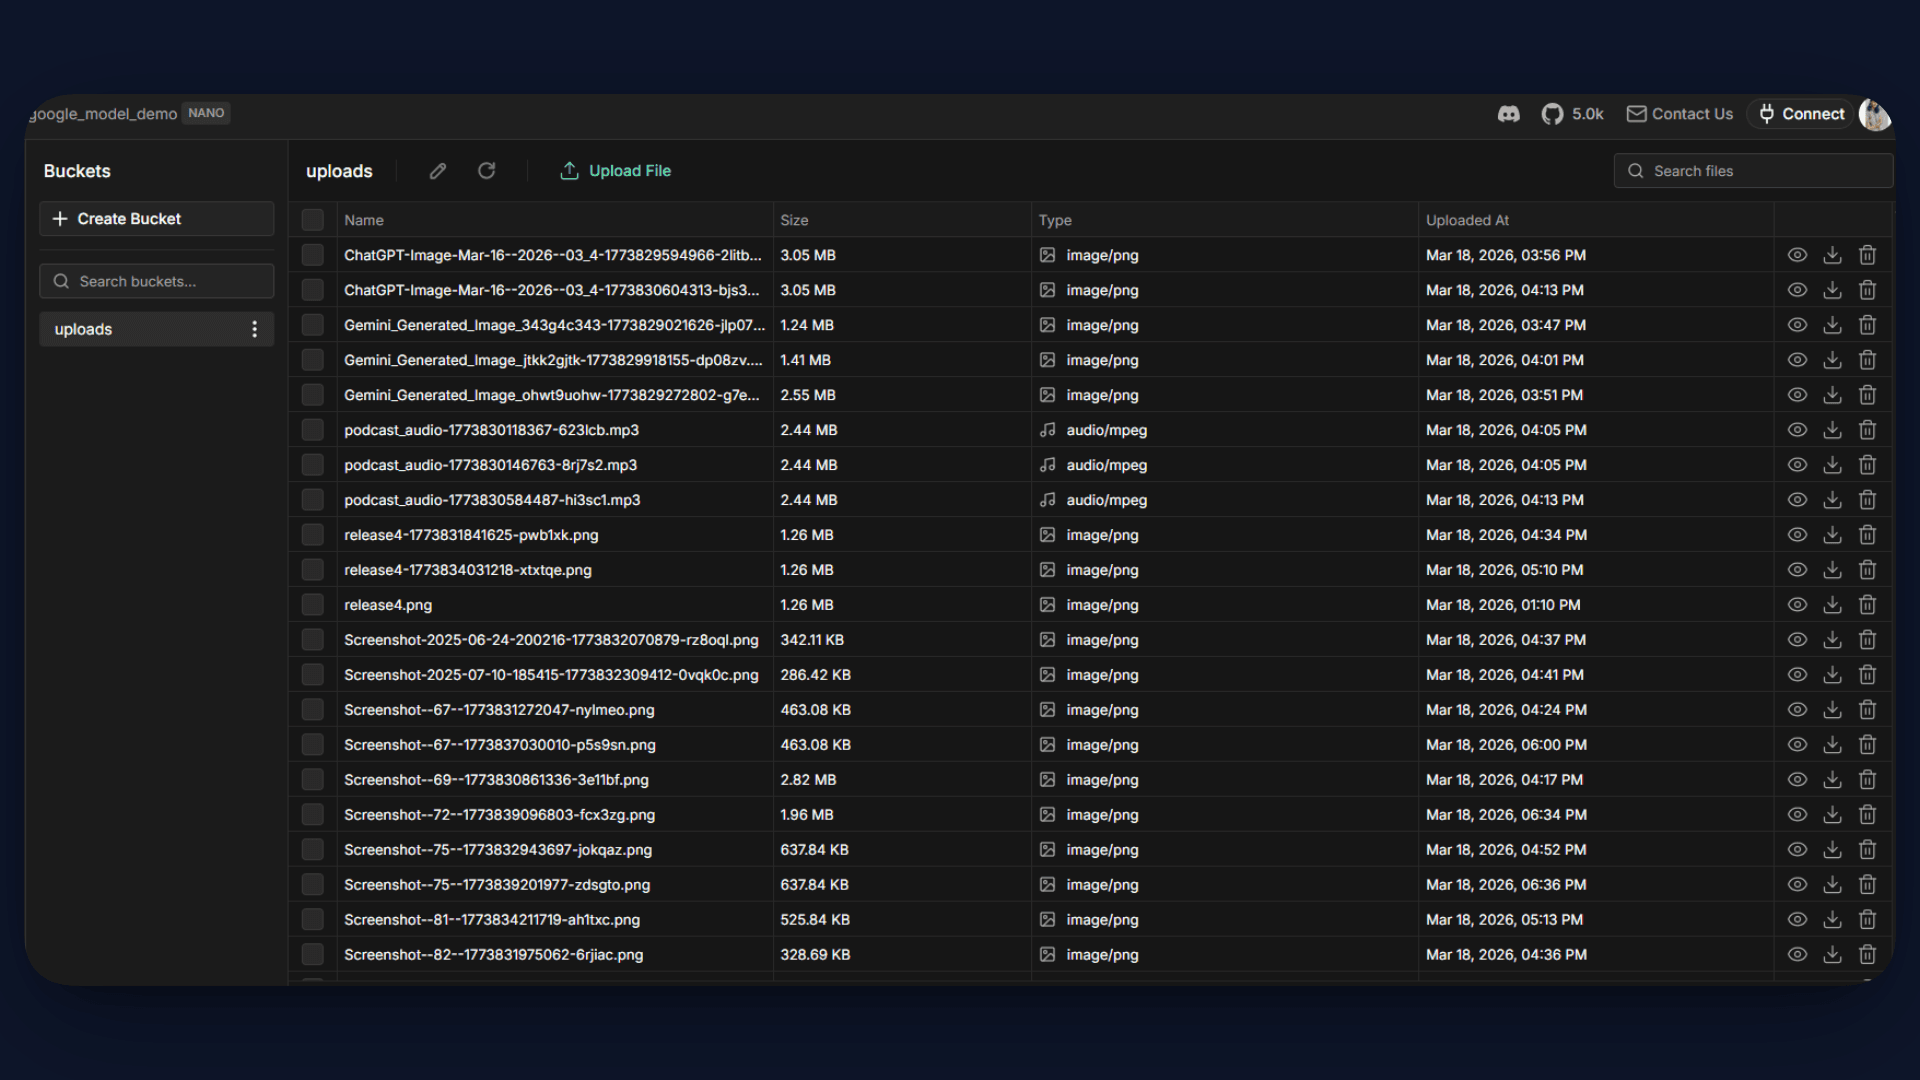The height and width of the screenshot is (1080, 1920).
Task: Check the box for release4.png row
Action: pos(313,605)
